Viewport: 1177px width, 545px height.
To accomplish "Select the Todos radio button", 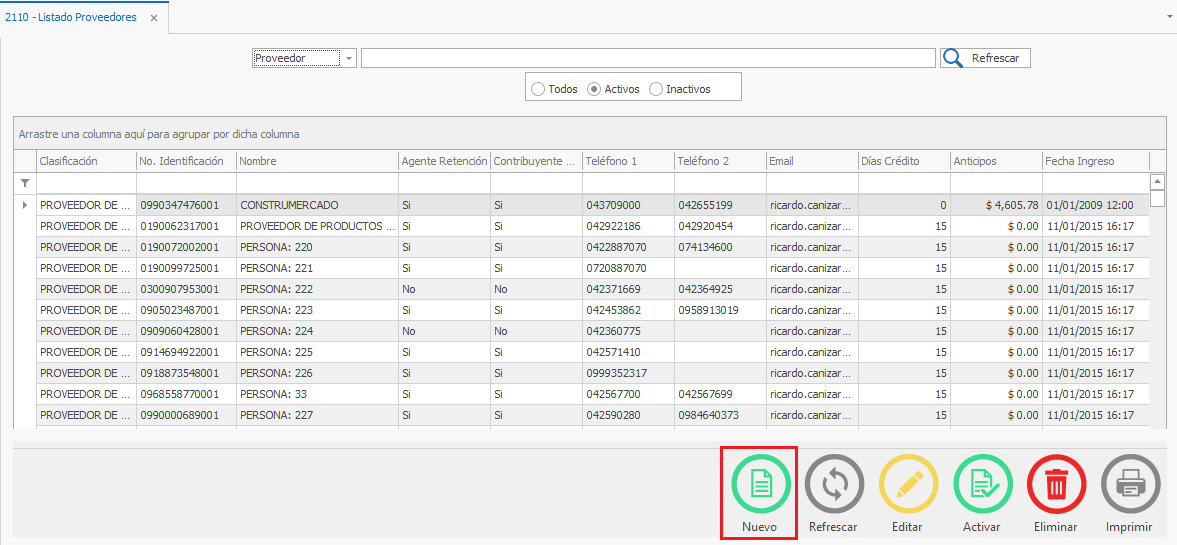I will pyautogui.click(x=539, y=89).
